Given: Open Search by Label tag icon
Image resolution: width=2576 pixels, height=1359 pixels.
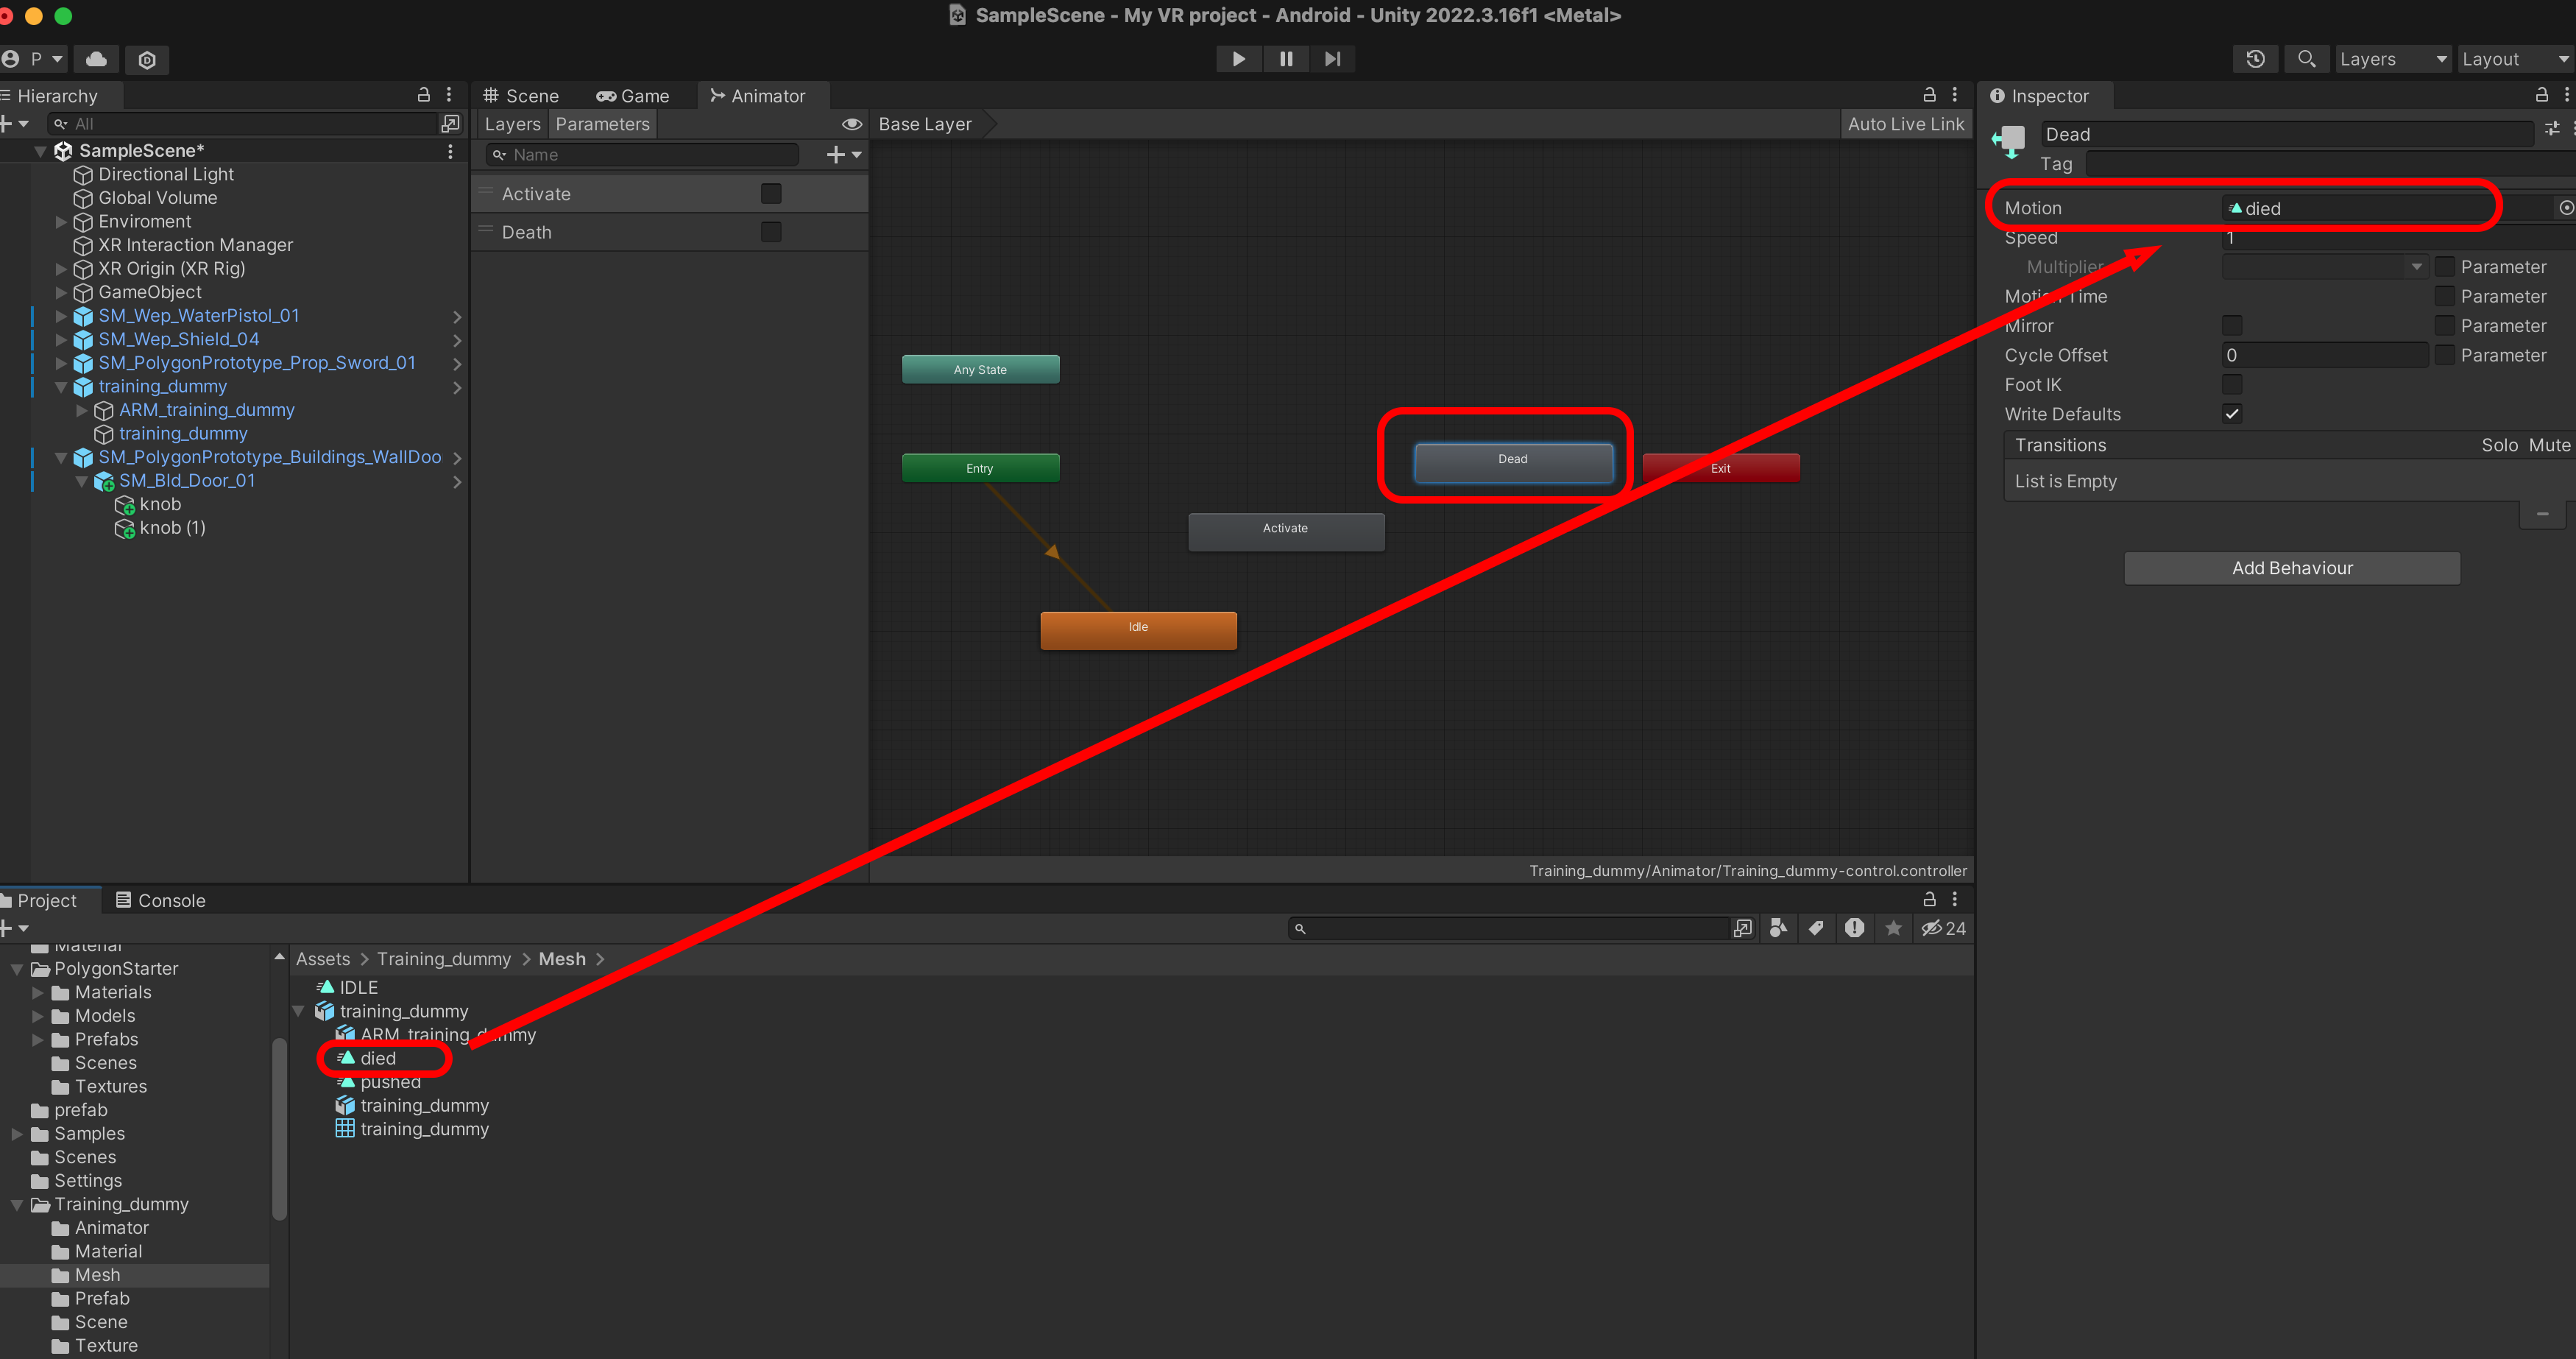Looking at the screenshot, I should pyautogui.click(x=1816, y=928).
